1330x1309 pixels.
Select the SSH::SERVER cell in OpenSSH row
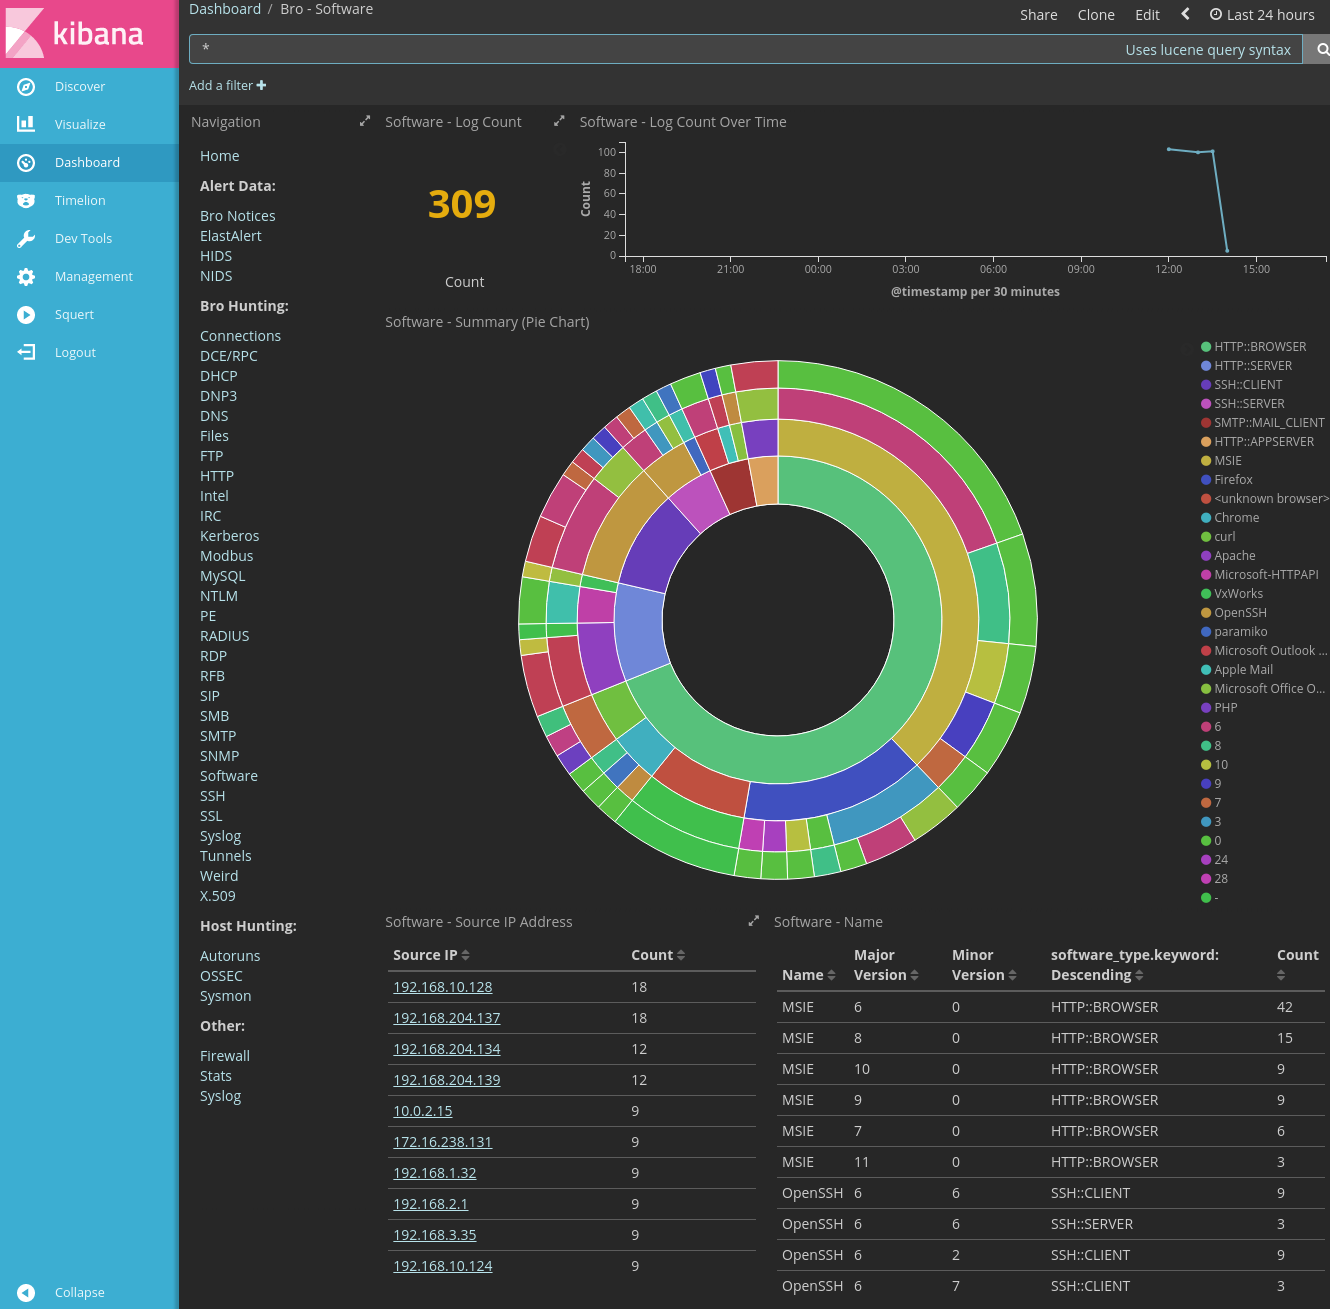click(x=1091, y=1224)
